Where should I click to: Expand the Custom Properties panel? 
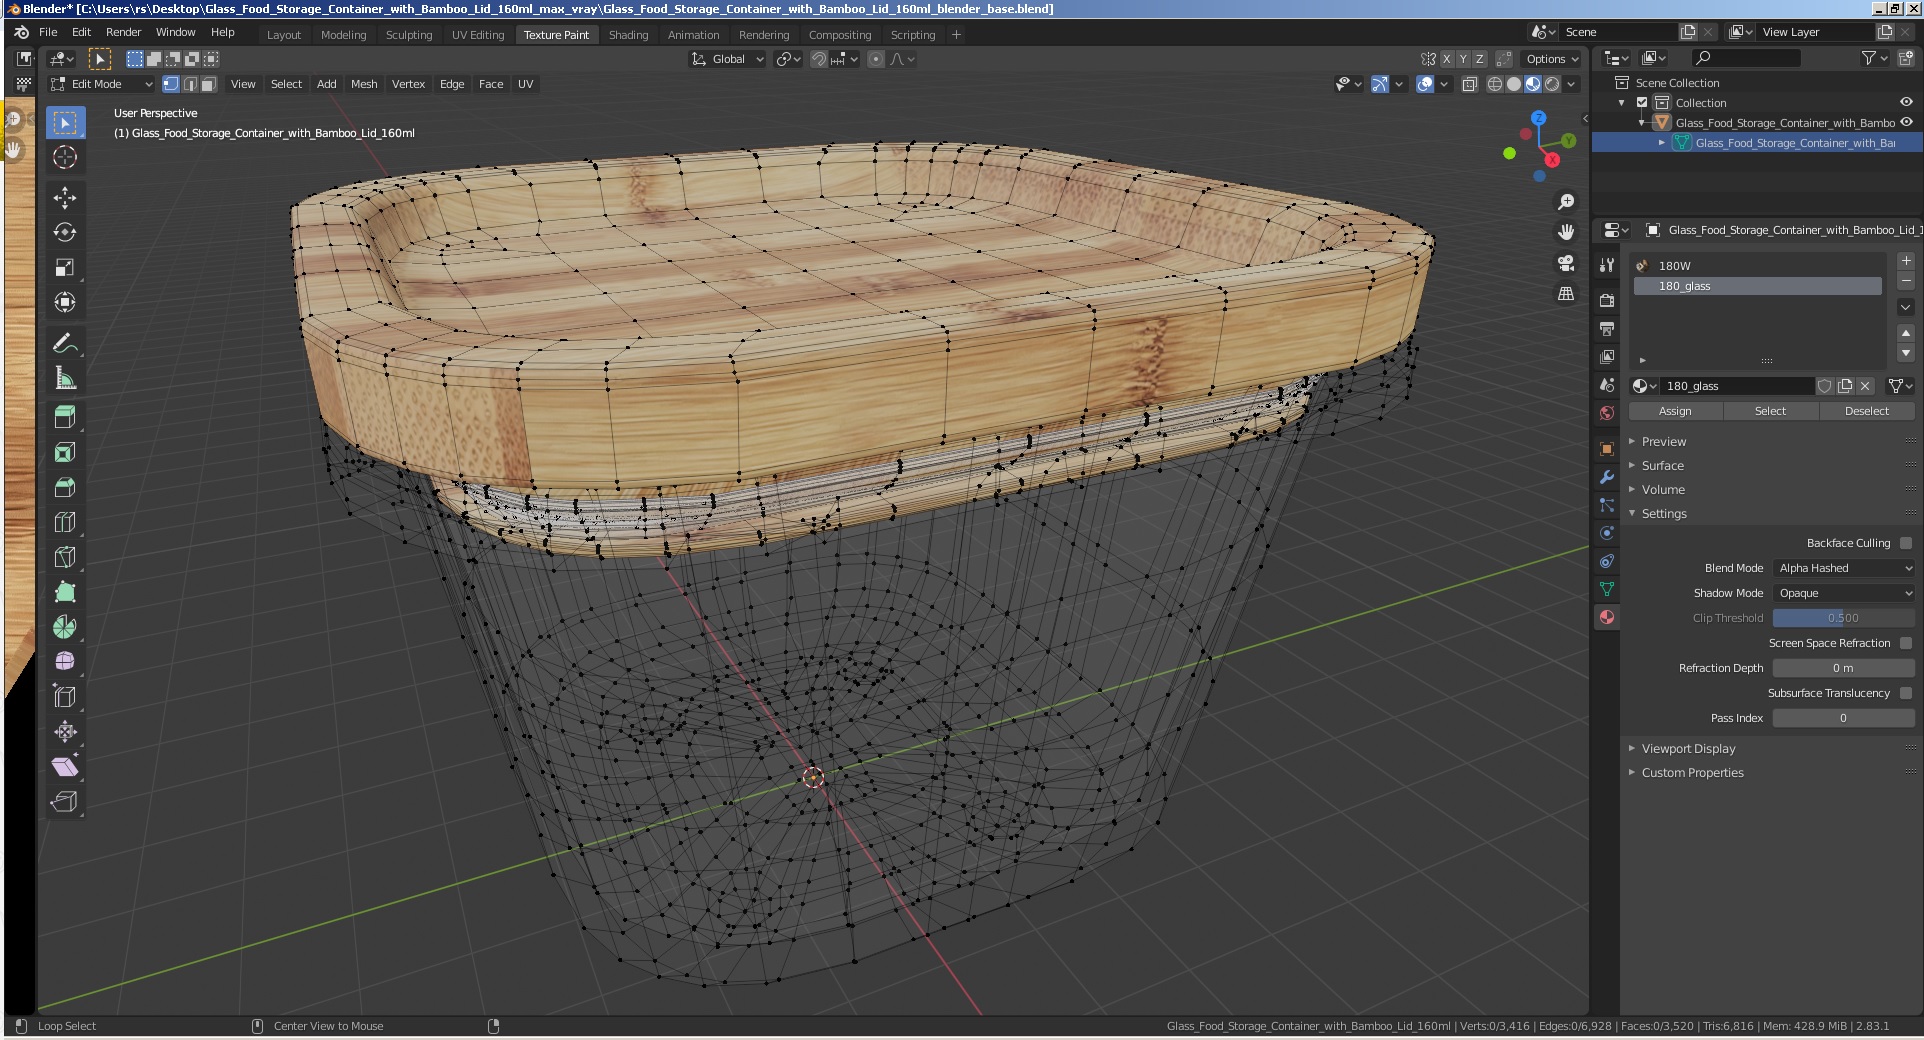pyautogui.click(x=1692, y=772)
